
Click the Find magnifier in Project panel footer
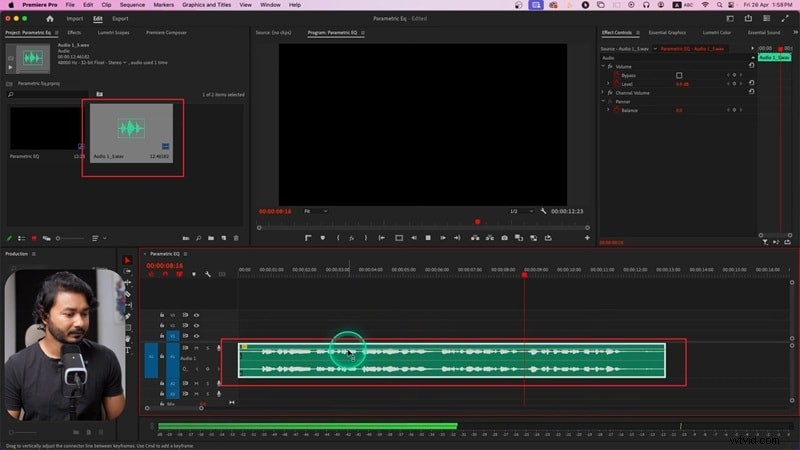pos(198,238)
